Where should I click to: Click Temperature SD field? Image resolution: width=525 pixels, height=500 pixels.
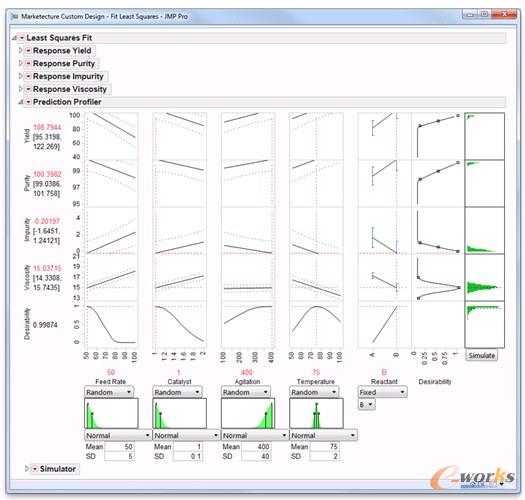pos(324,456)
